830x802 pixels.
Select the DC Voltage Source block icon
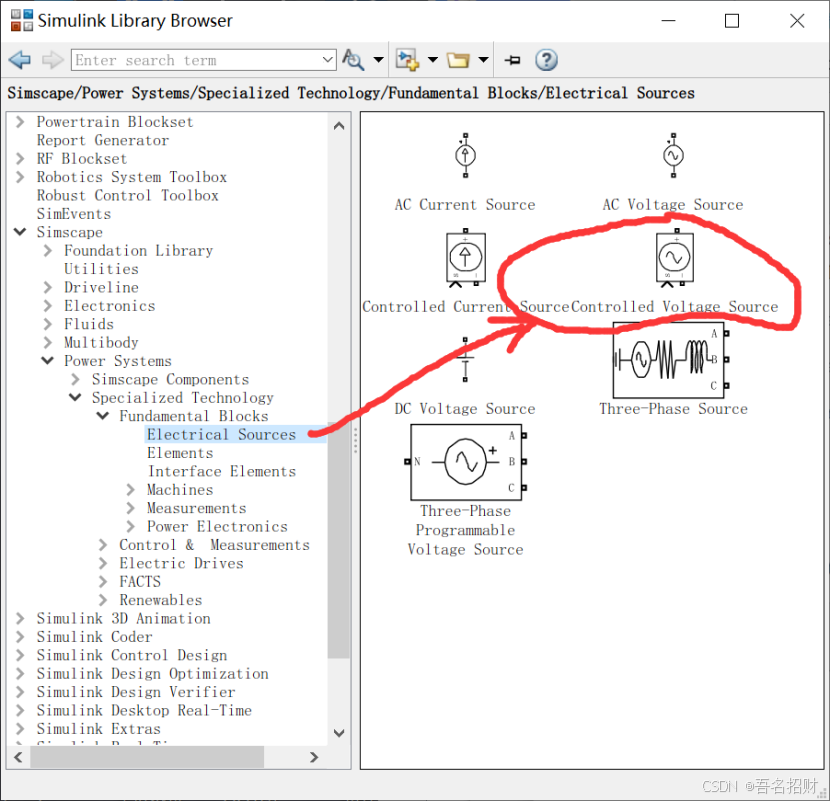[465, 360]
